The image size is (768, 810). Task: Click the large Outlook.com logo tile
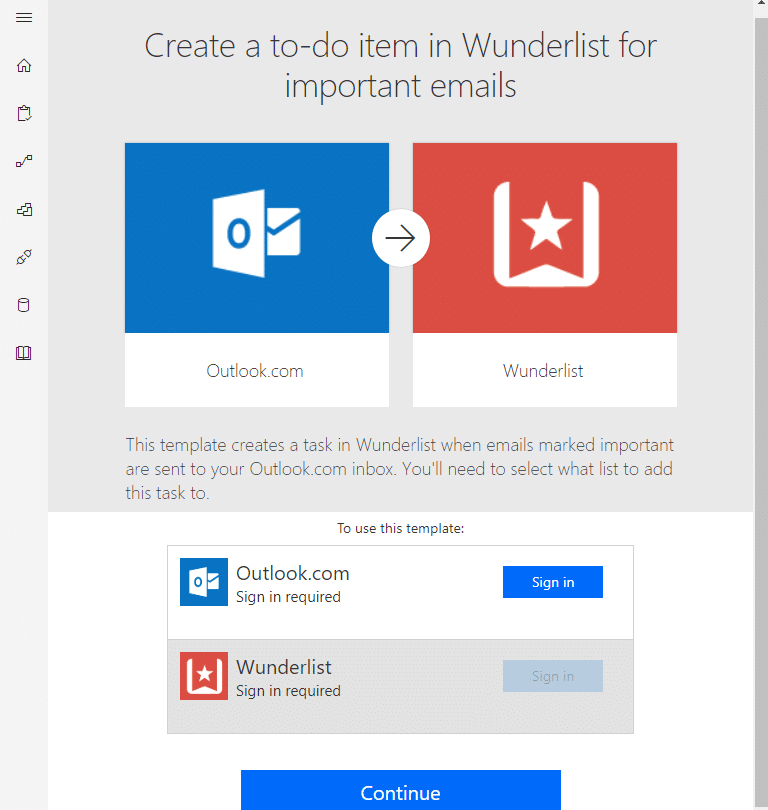click(257, 238)
